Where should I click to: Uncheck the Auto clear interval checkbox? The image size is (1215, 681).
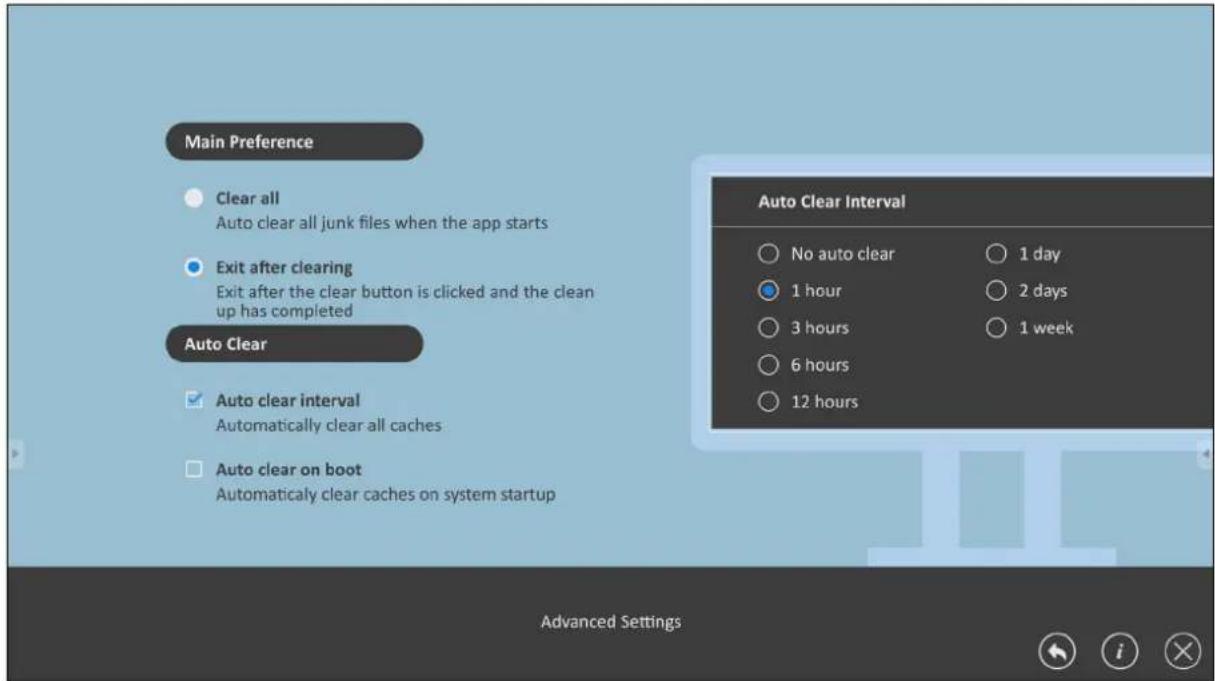click(194, 401)
